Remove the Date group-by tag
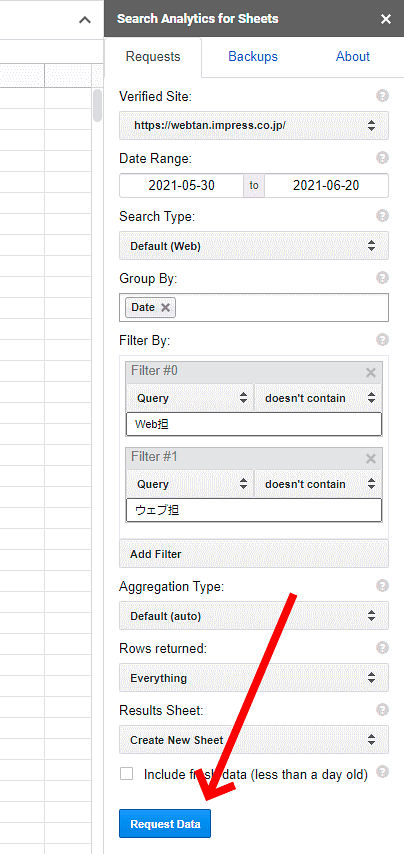The image size is (404, 854). tap(166, 308)
